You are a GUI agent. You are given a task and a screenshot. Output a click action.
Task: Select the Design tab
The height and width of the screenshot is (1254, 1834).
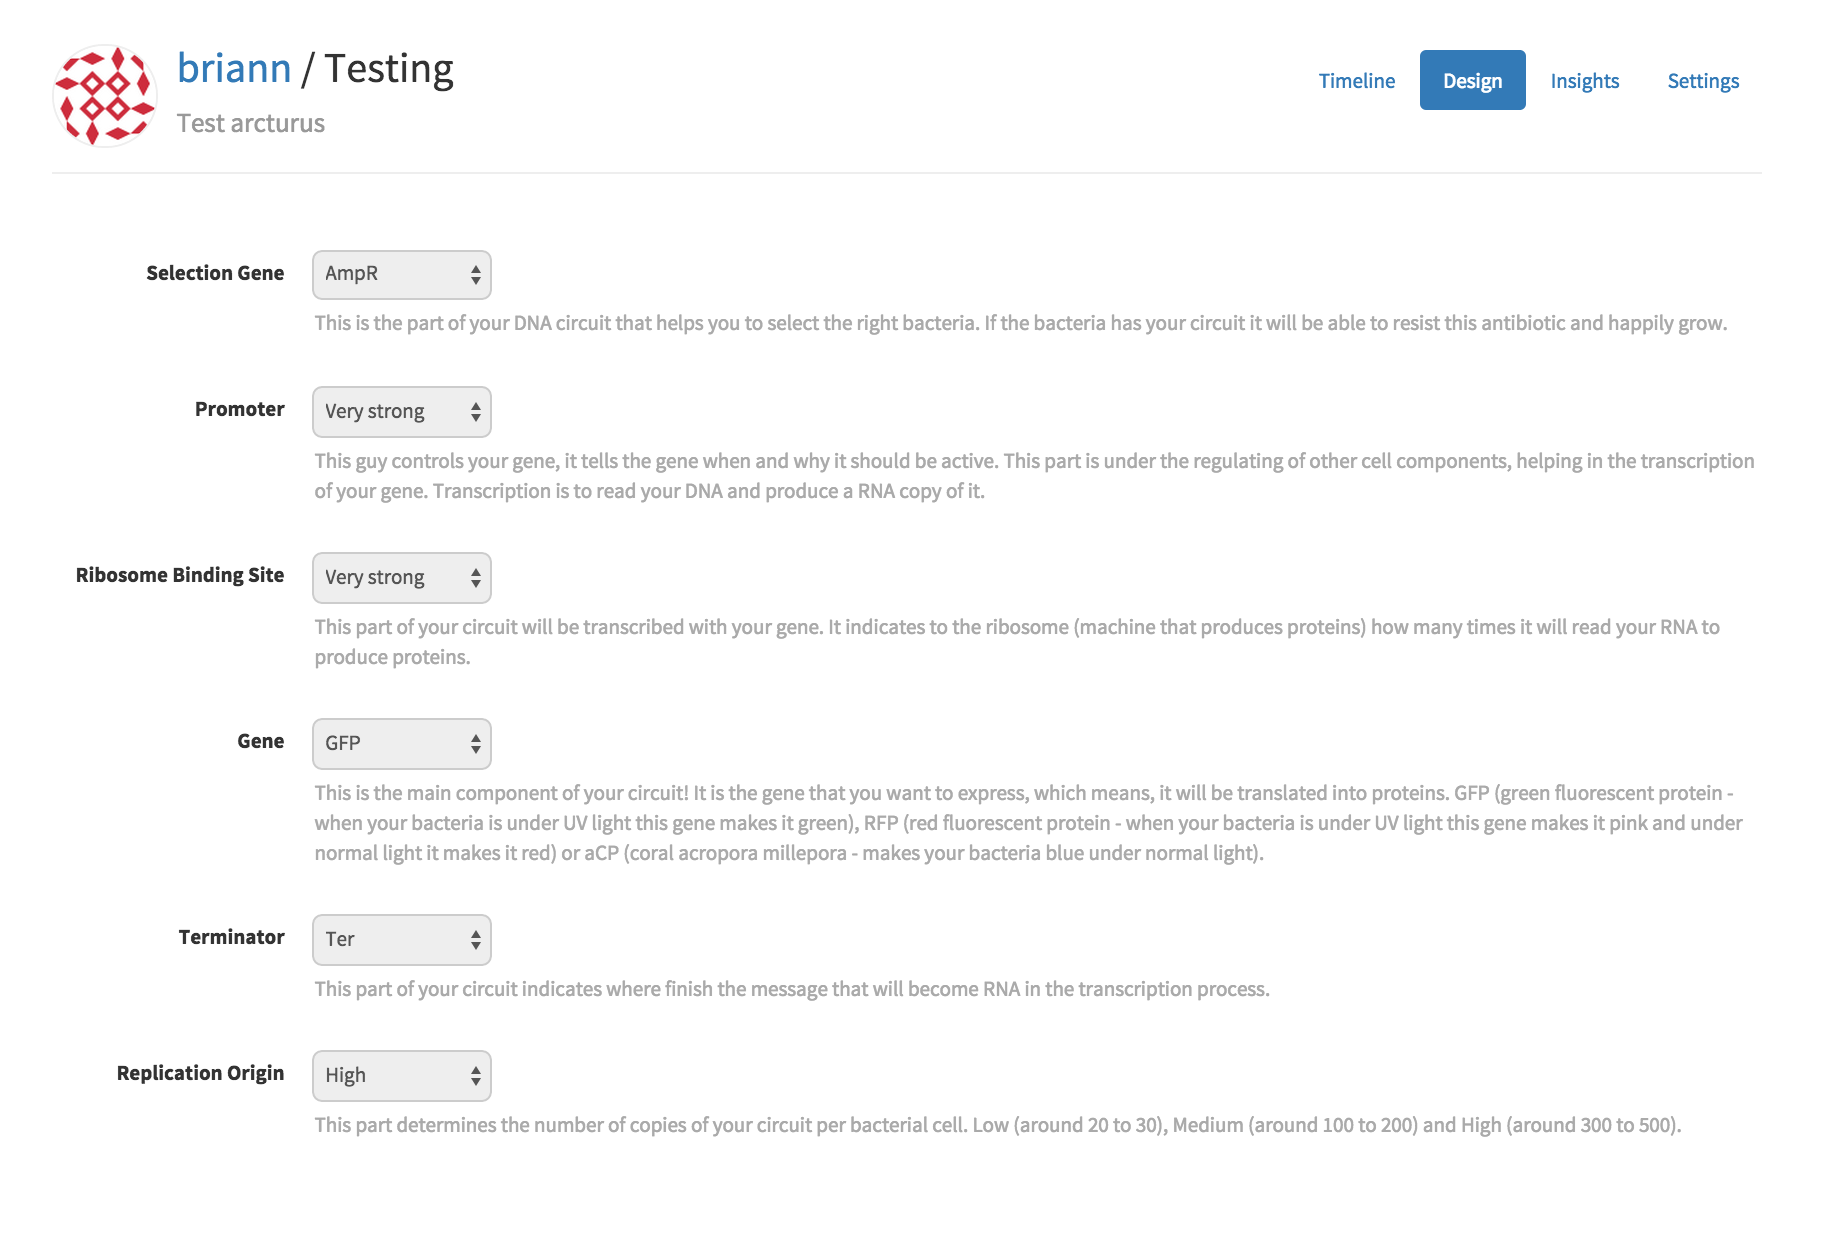point(1472,81)
